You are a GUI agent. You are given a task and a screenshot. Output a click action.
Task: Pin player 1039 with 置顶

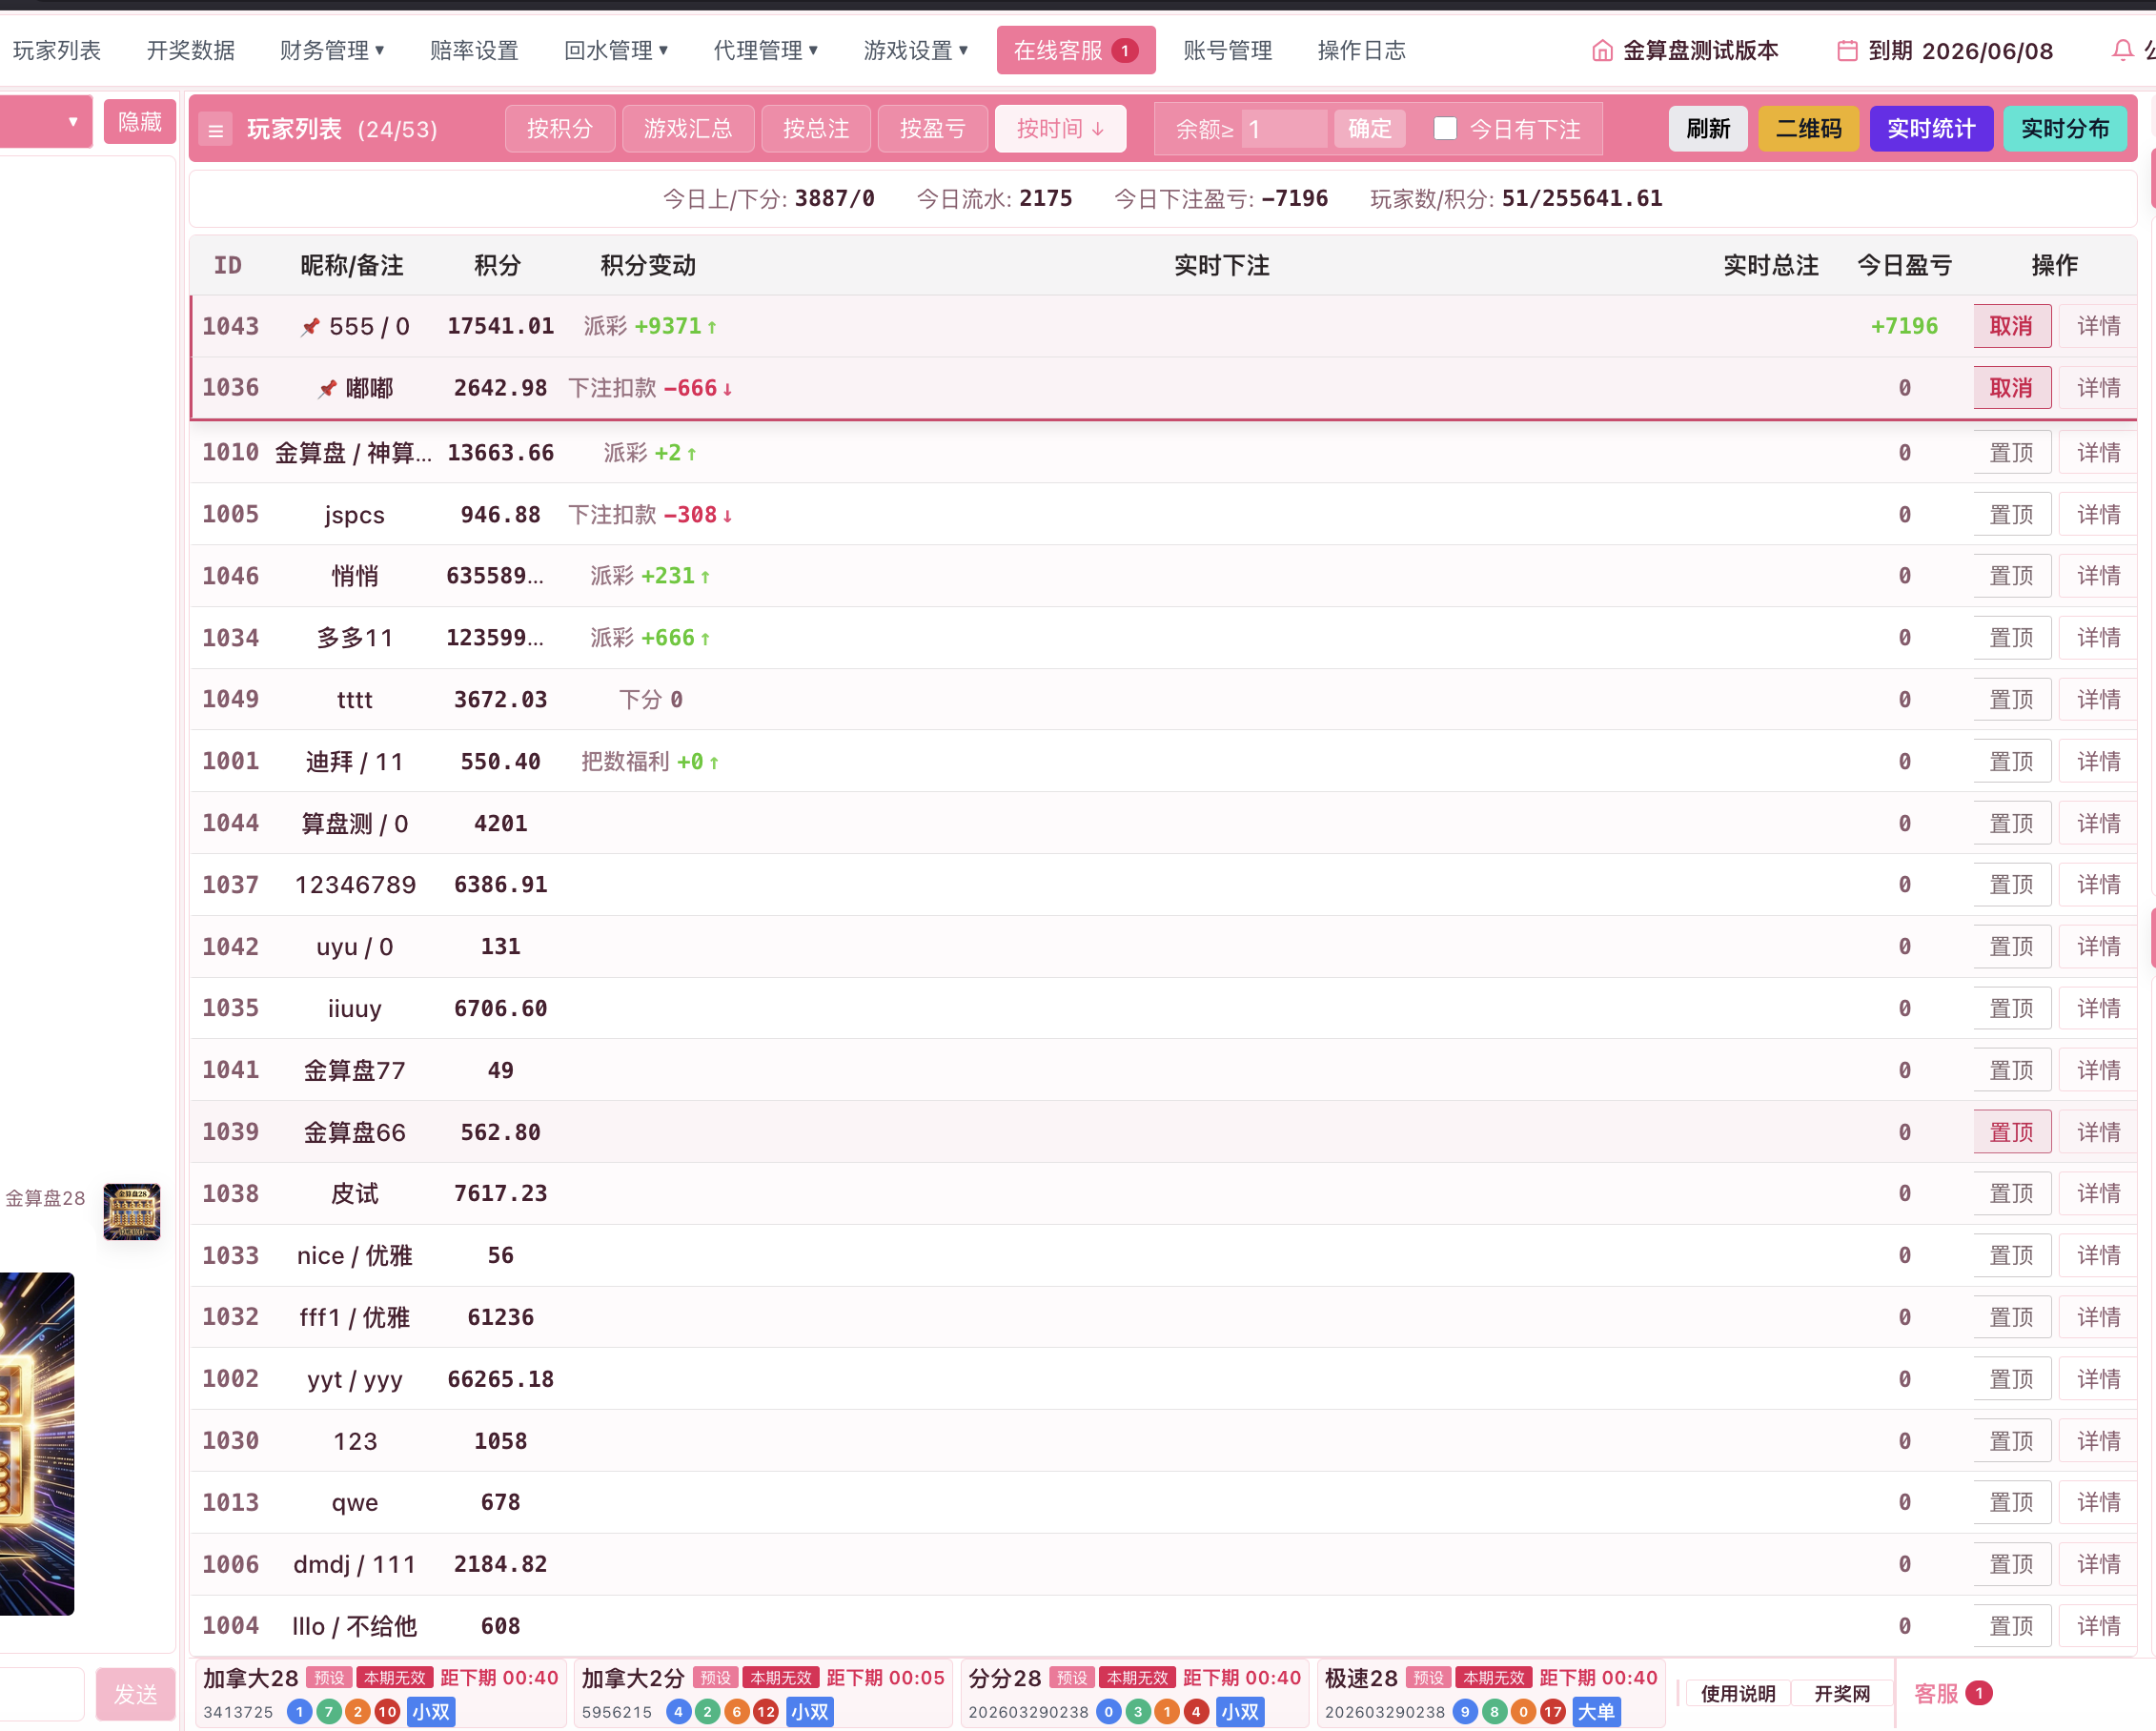[2011, 1131]
